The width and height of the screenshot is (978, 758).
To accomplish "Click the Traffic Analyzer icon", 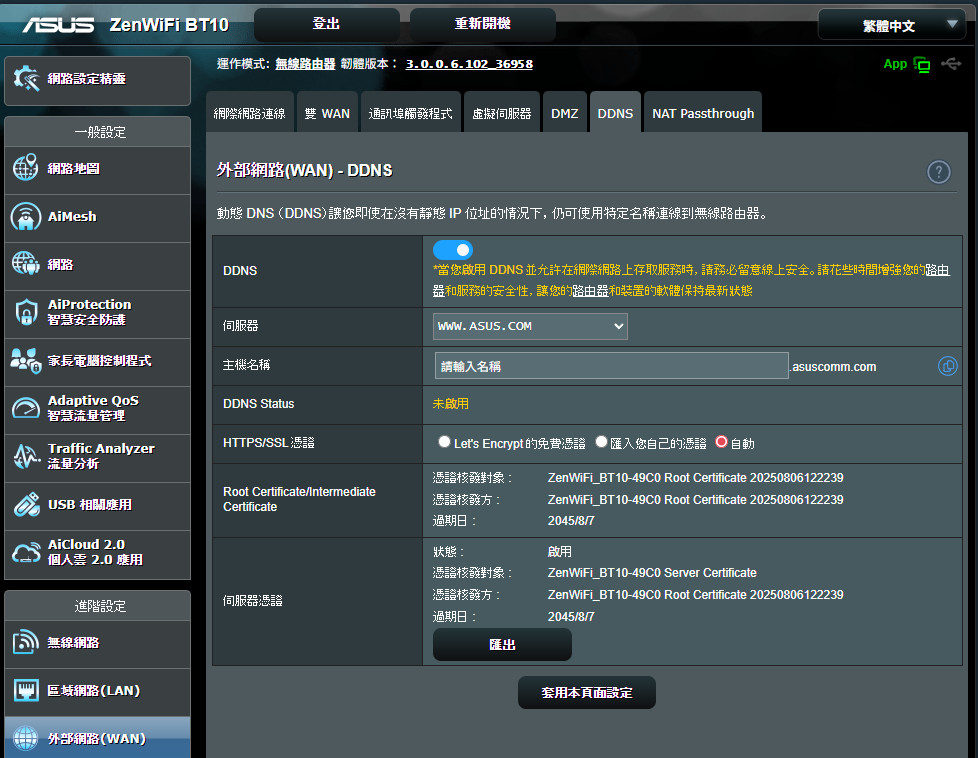I will [x=26, y=456].
